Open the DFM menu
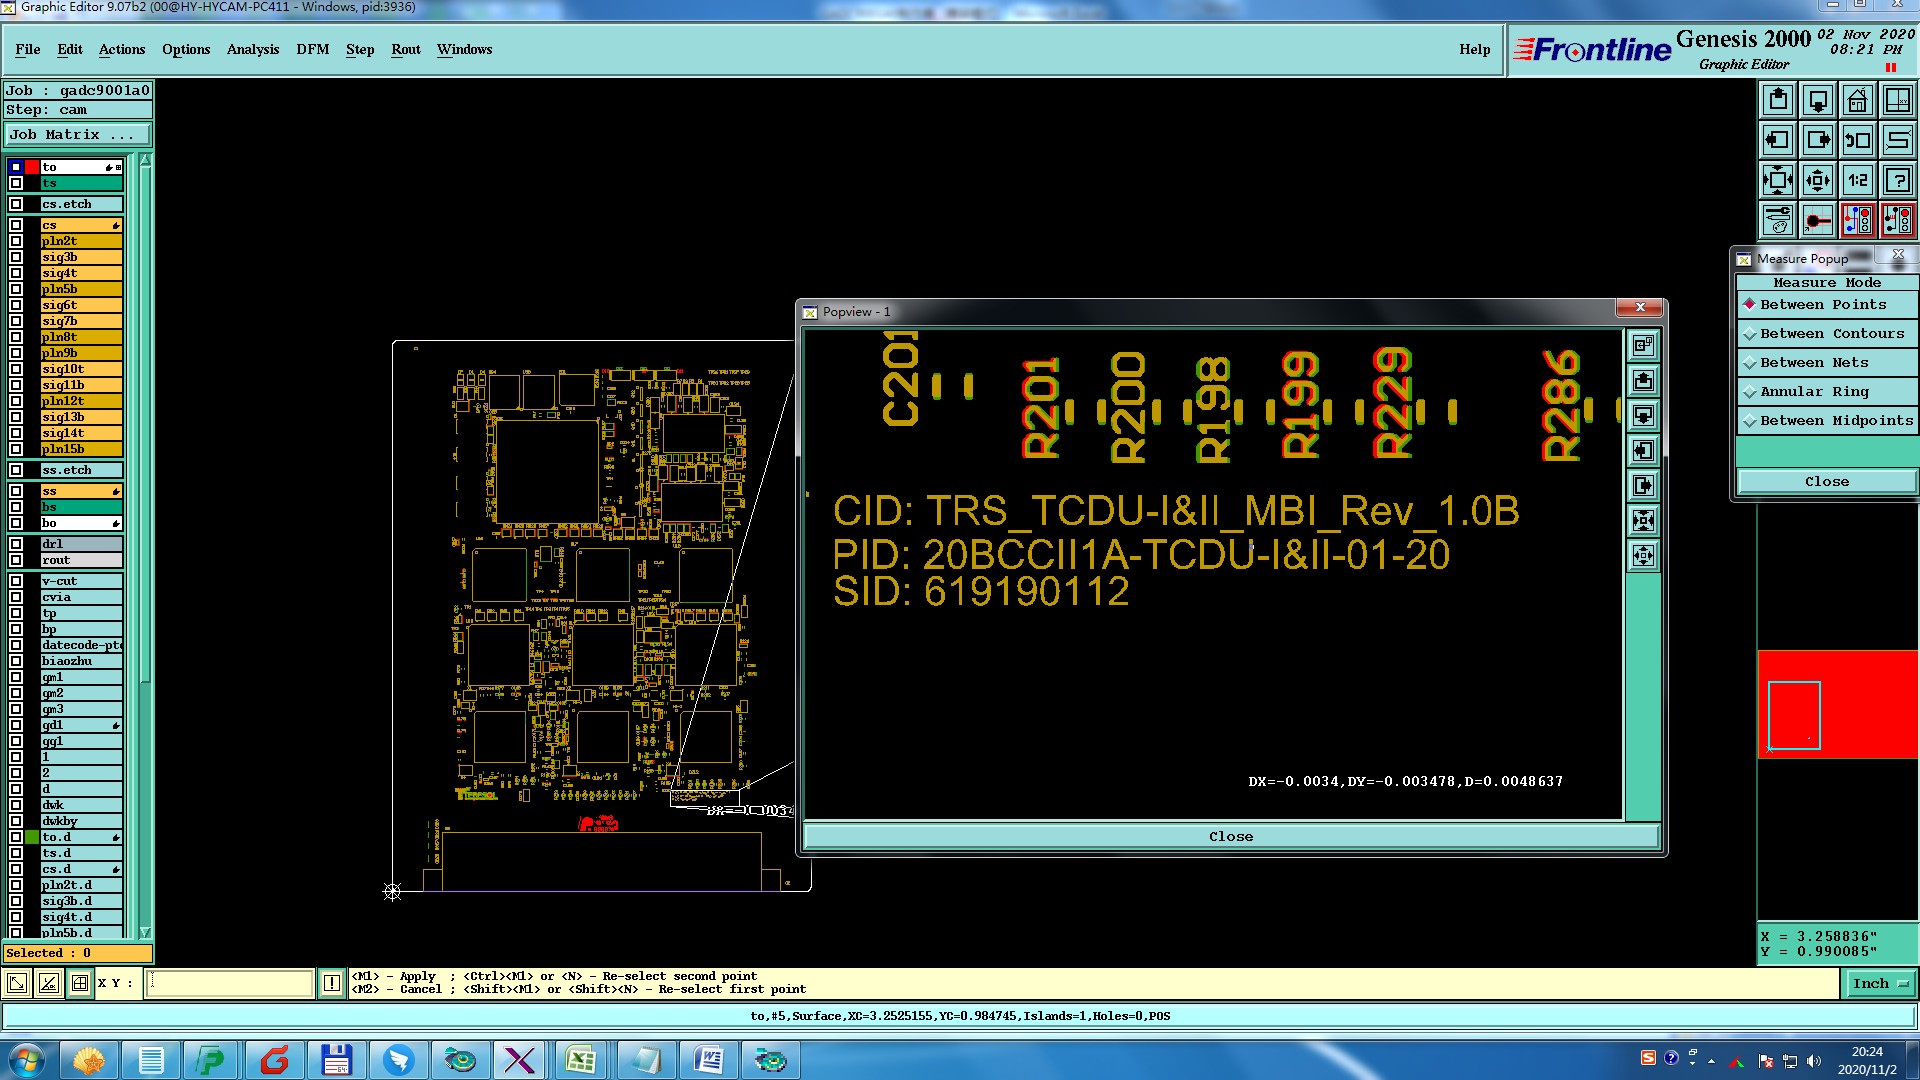The image size is (1920, 1080). 312,49
